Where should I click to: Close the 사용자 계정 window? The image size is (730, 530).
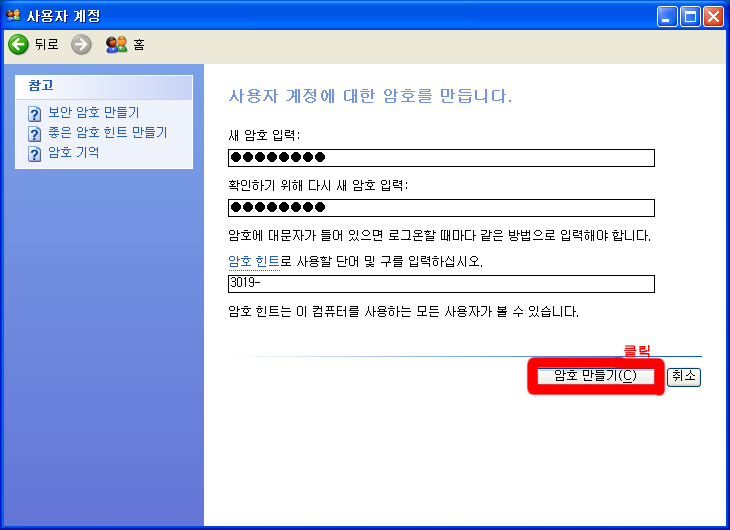pos(713,15)
